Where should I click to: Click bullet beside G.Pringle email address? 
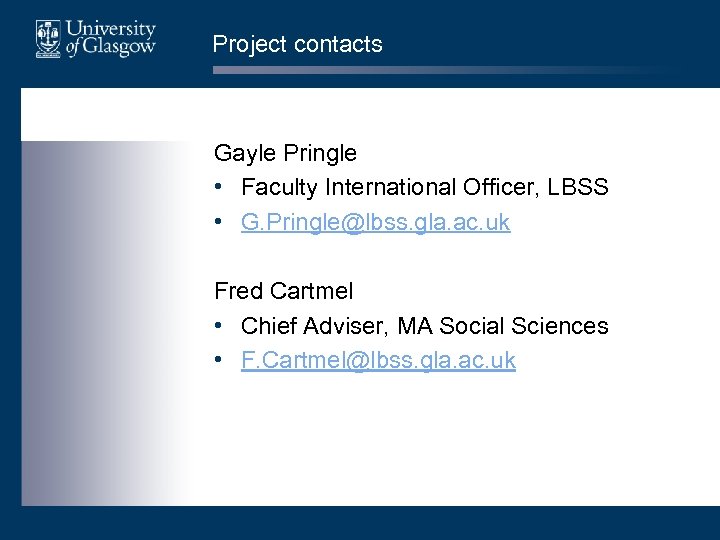[219, 223]
